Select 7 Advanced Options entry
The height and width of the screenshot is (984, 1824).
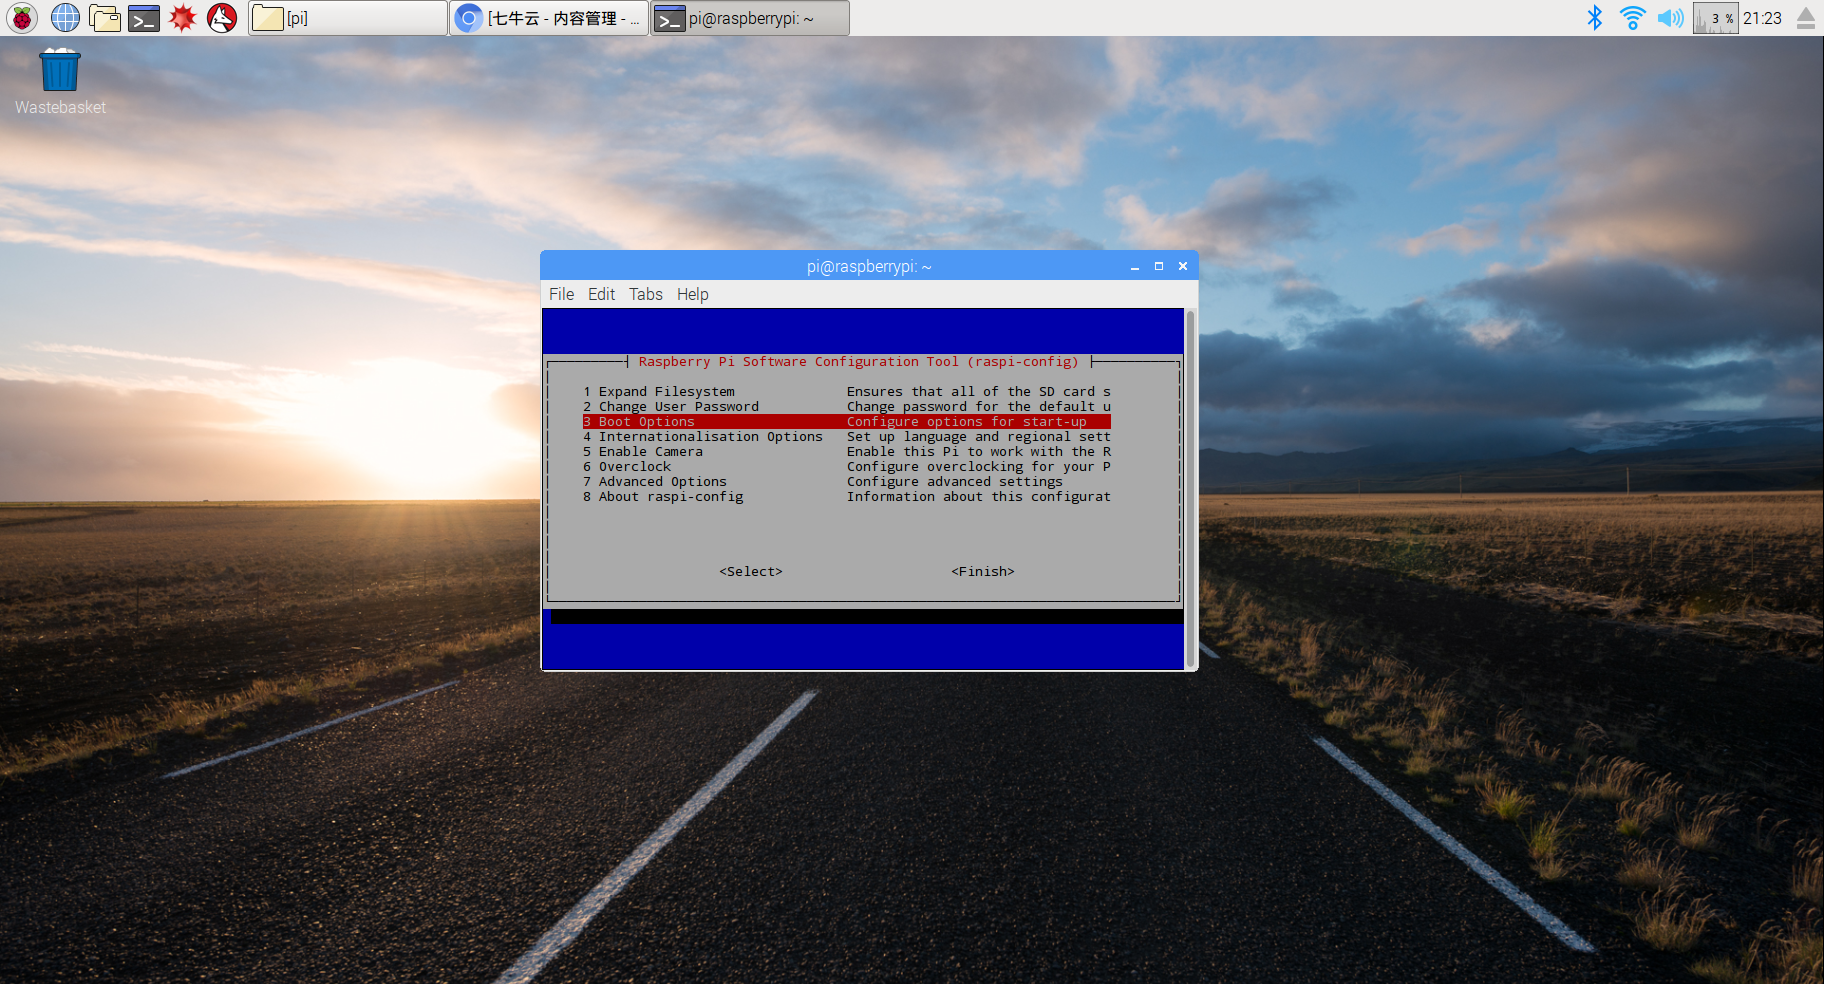point(846,482)
